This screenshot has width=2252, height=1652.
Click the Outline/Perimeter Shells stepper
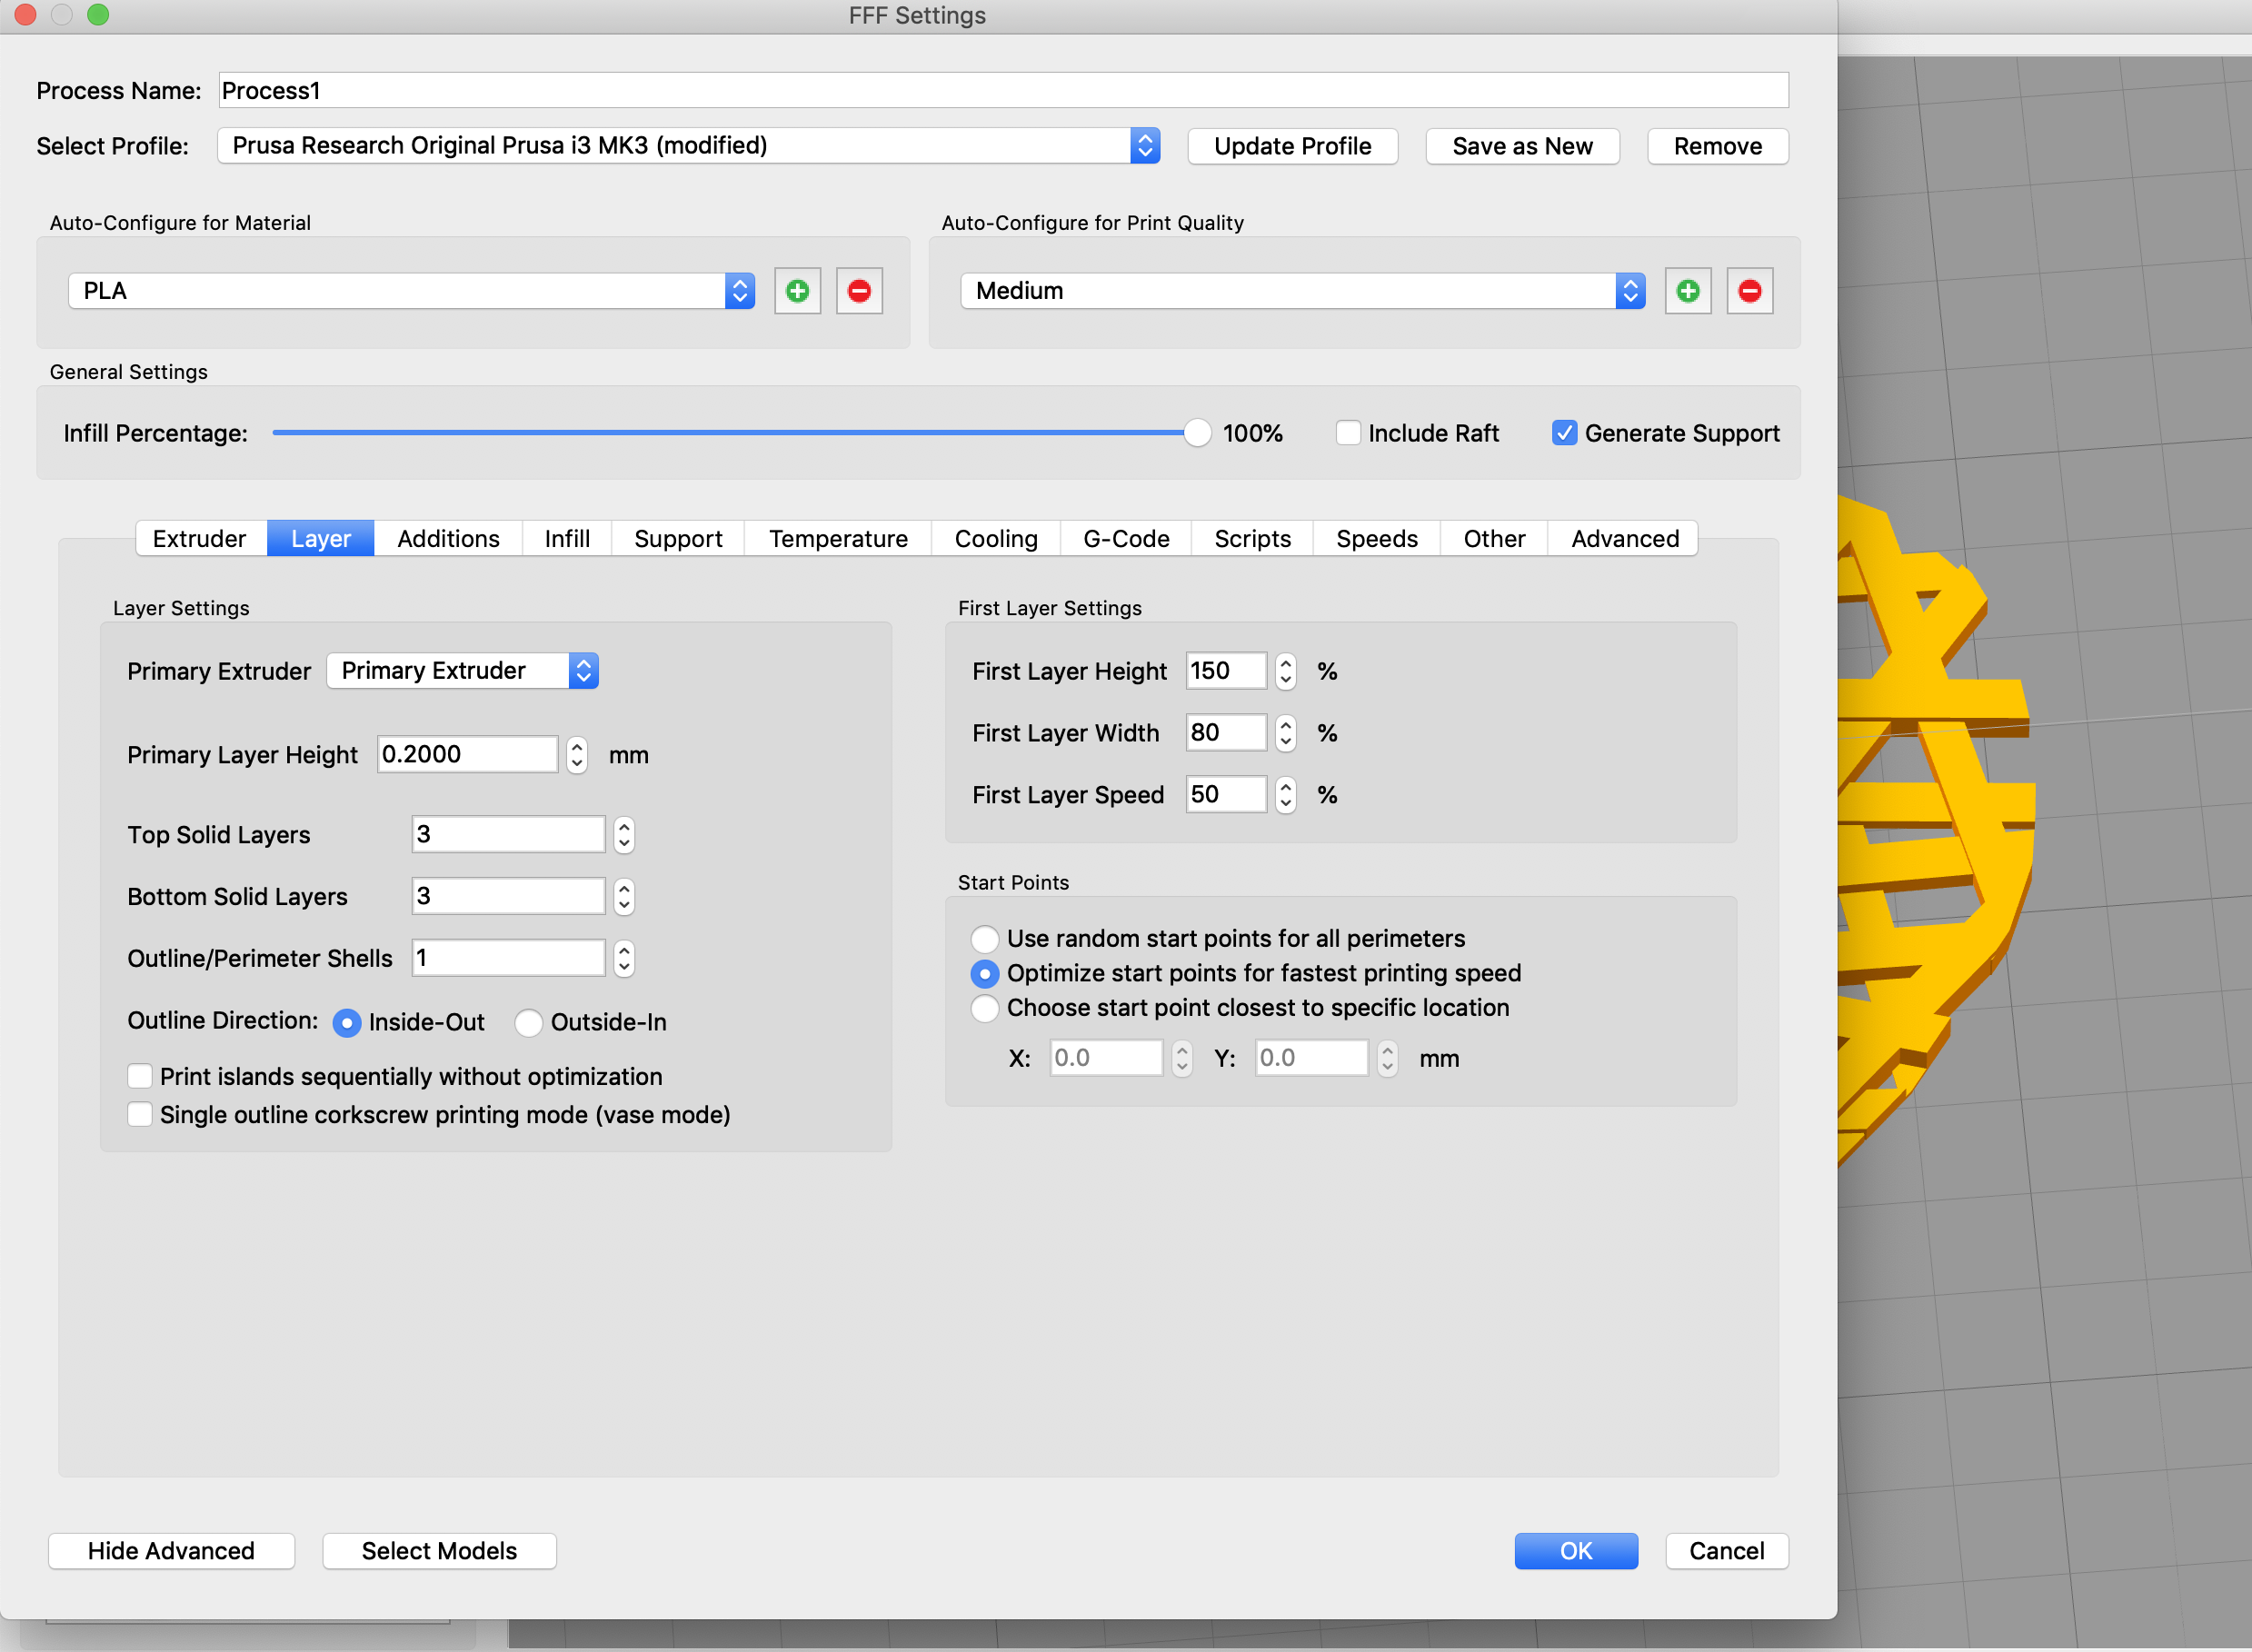624,958
